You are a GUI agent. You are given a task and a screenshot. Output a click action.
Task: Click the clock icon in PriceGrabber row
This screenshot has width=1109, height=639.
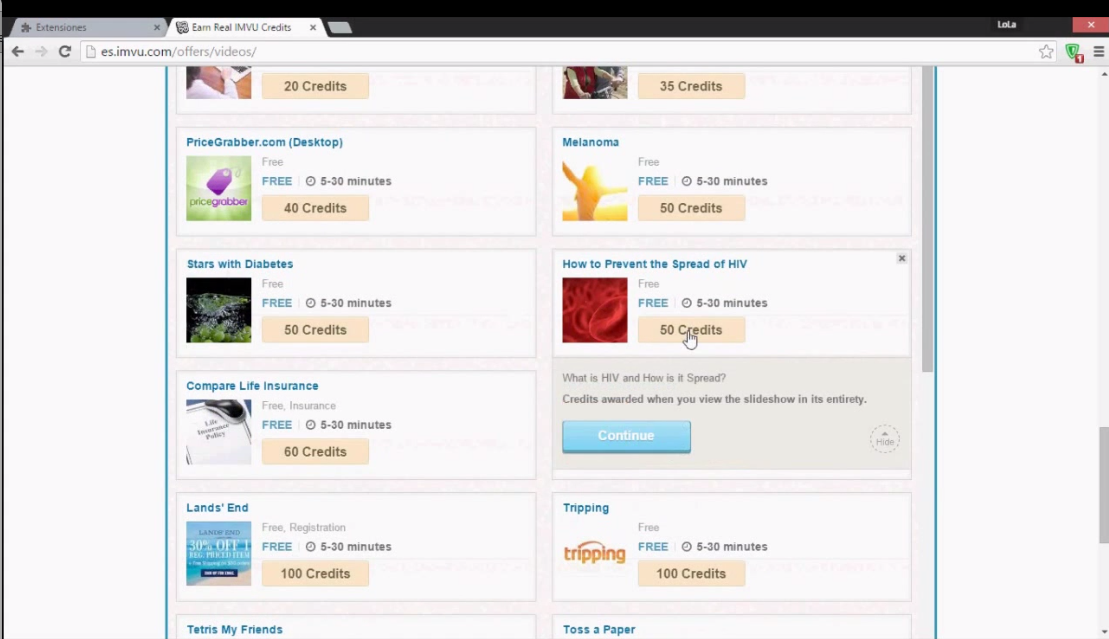pos(310,181)
